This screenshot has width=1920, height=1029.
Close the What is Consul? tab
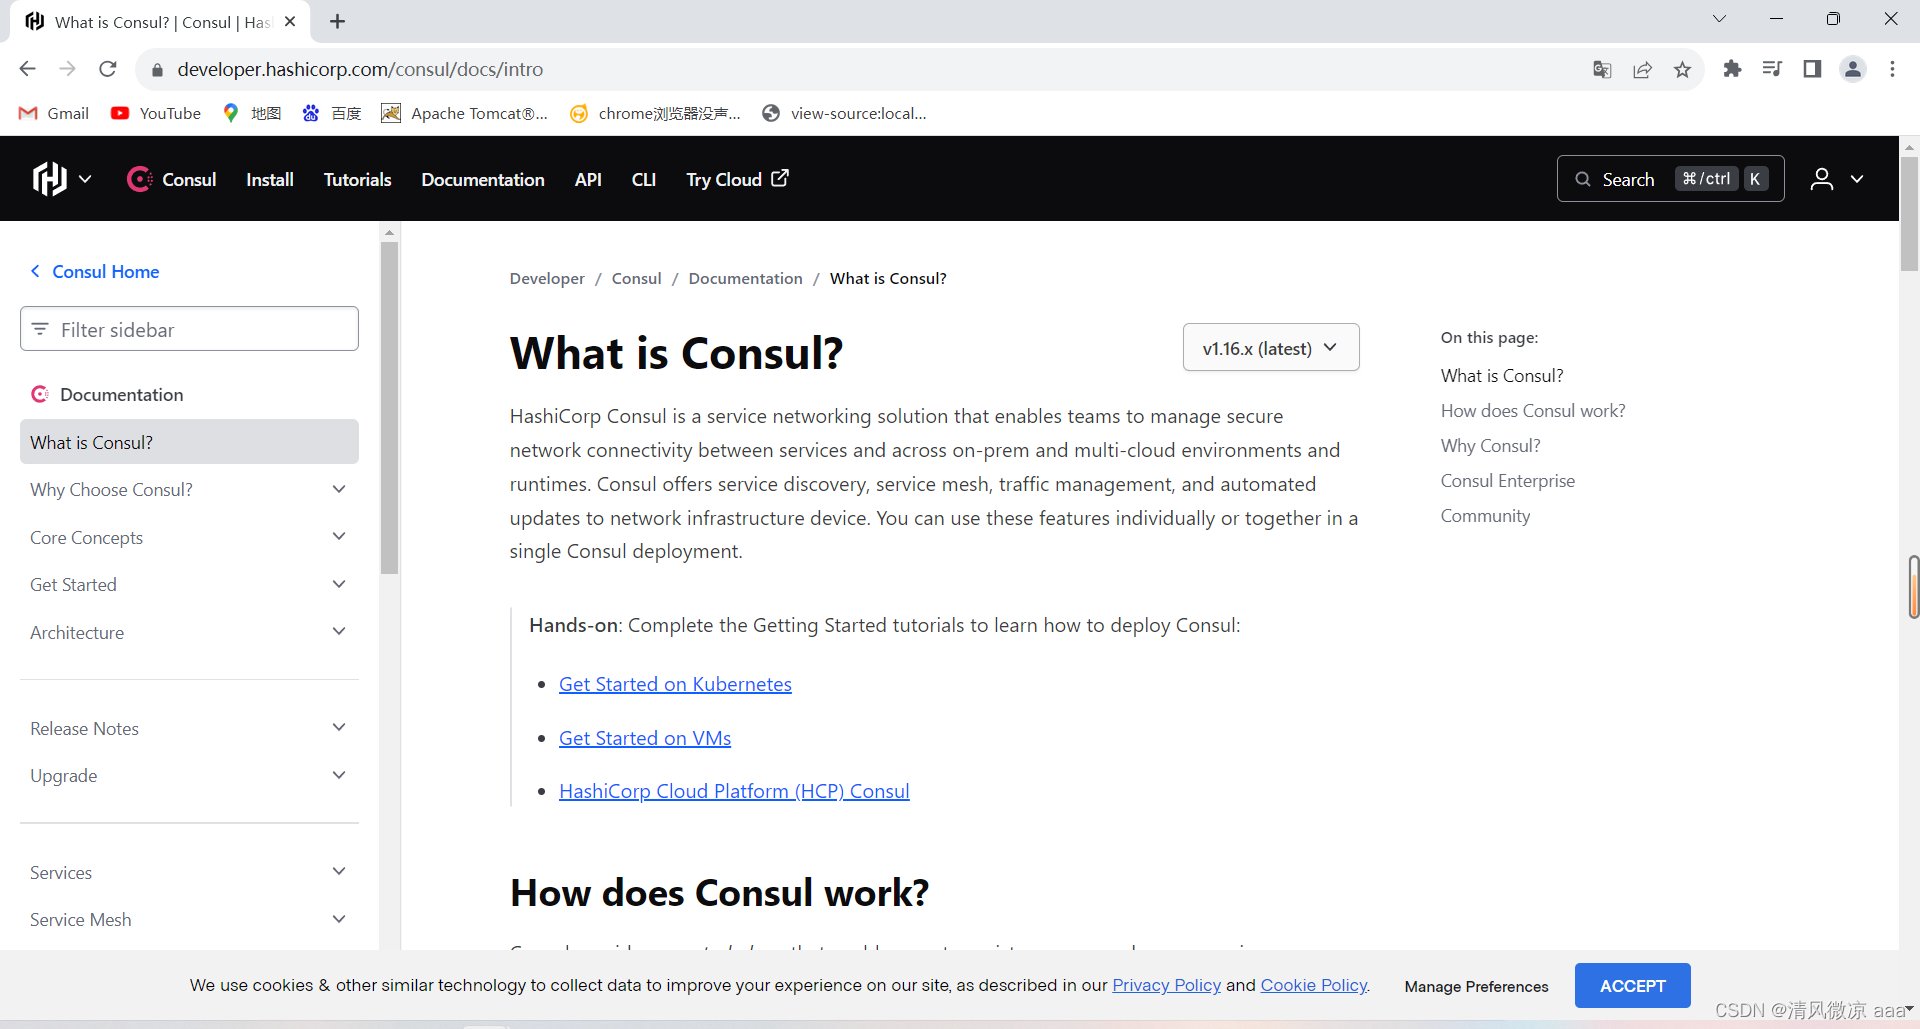pyautogui.click(x=290, y=21)
